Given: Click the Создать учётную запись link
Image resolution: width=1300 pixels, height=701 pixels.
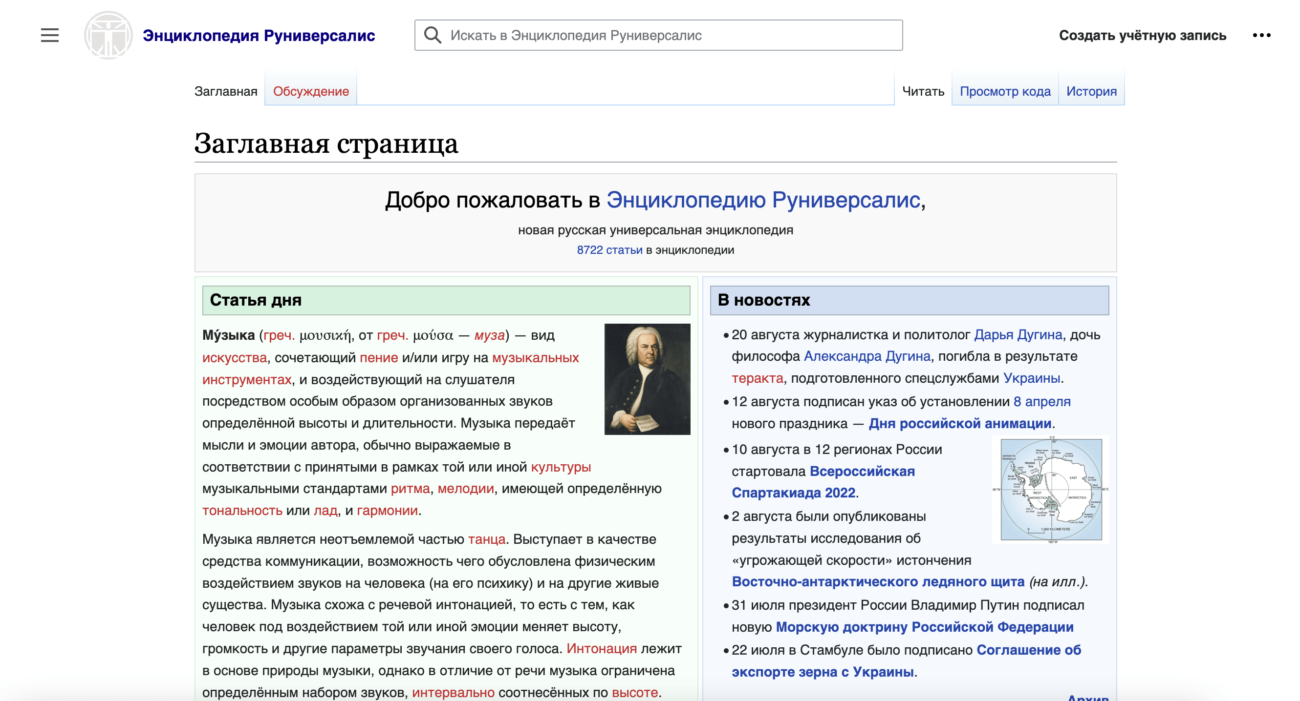Looking at the screenshot, I should click(x=1142, y=34).
